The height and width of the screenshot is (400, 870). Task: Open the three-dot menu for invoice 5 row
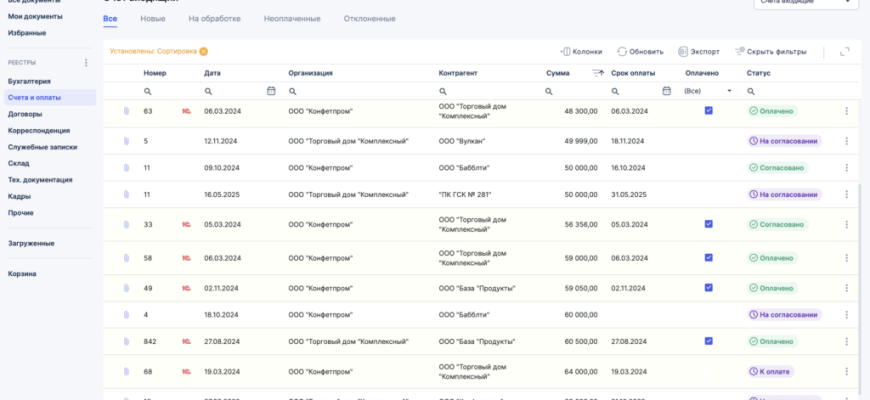(846, 141)
